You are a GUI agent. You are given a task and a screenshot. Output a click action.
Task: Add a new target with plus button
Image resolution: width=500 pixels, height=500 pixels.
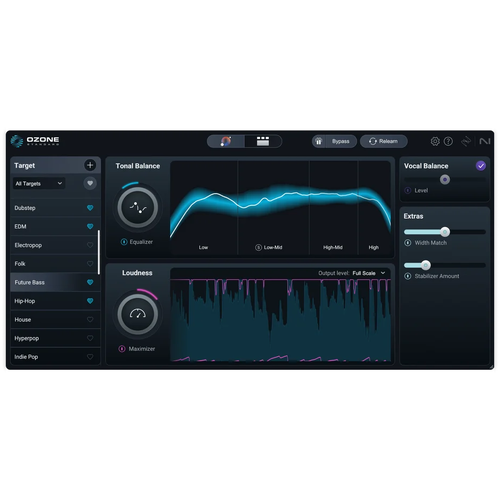90,165
